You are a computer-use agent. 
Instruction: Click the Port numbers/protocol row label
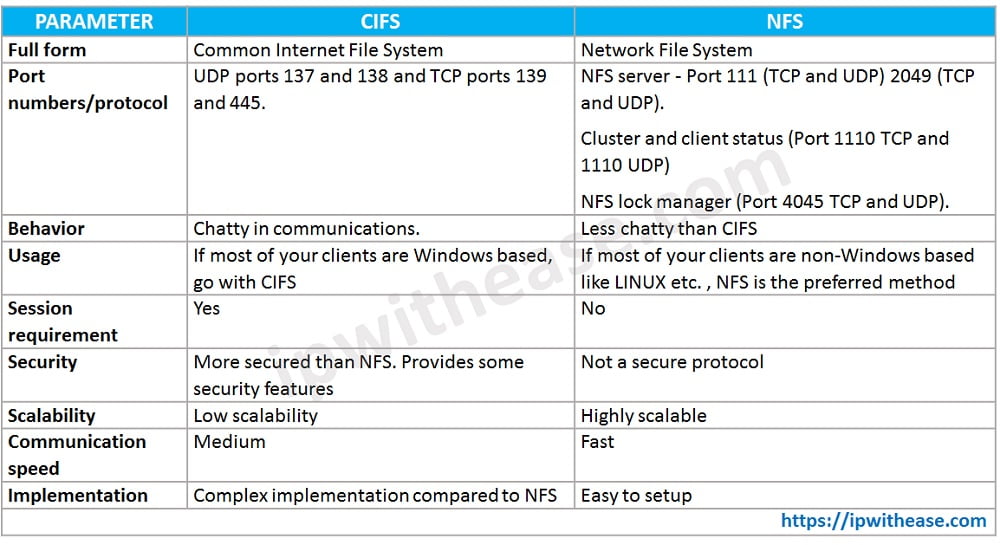88,89
